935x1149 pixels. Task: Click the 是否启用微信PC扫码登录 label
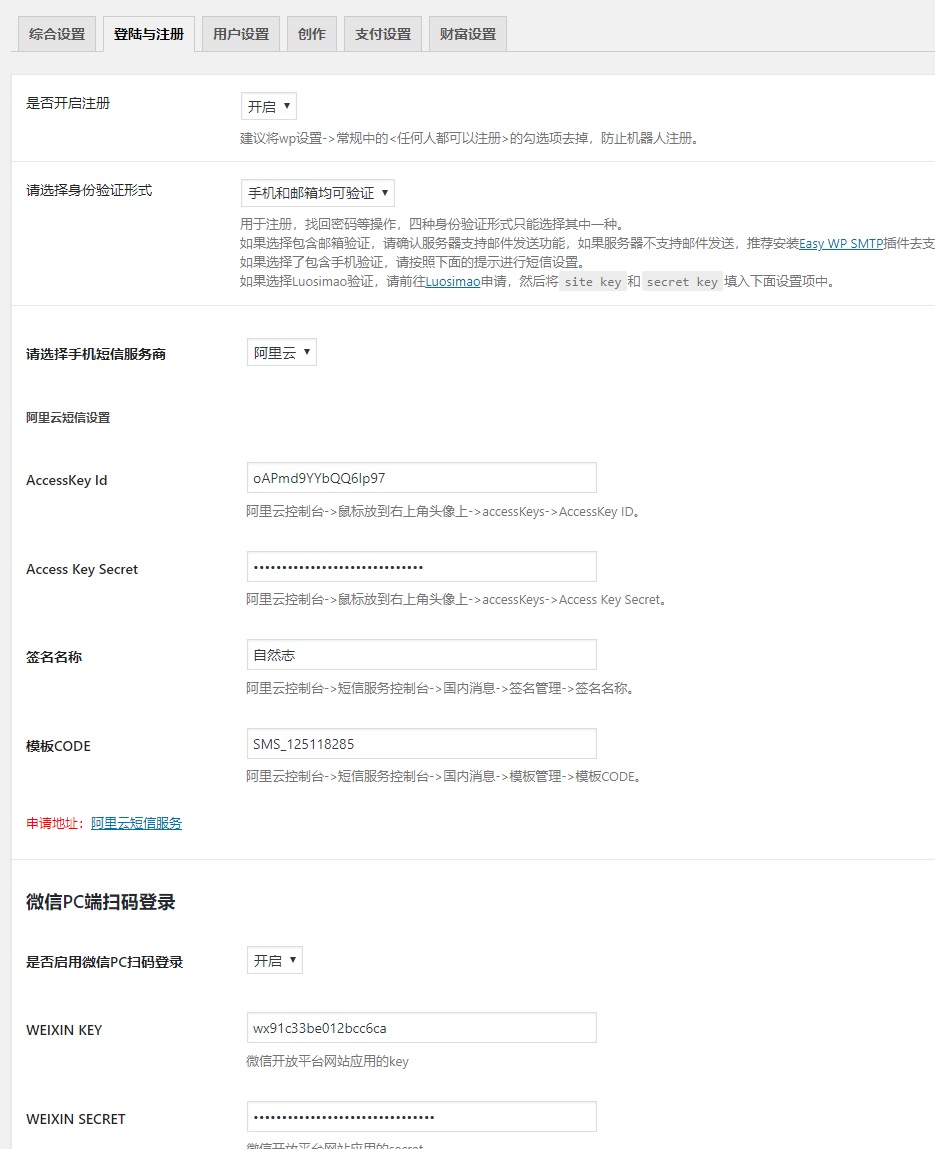105,962
